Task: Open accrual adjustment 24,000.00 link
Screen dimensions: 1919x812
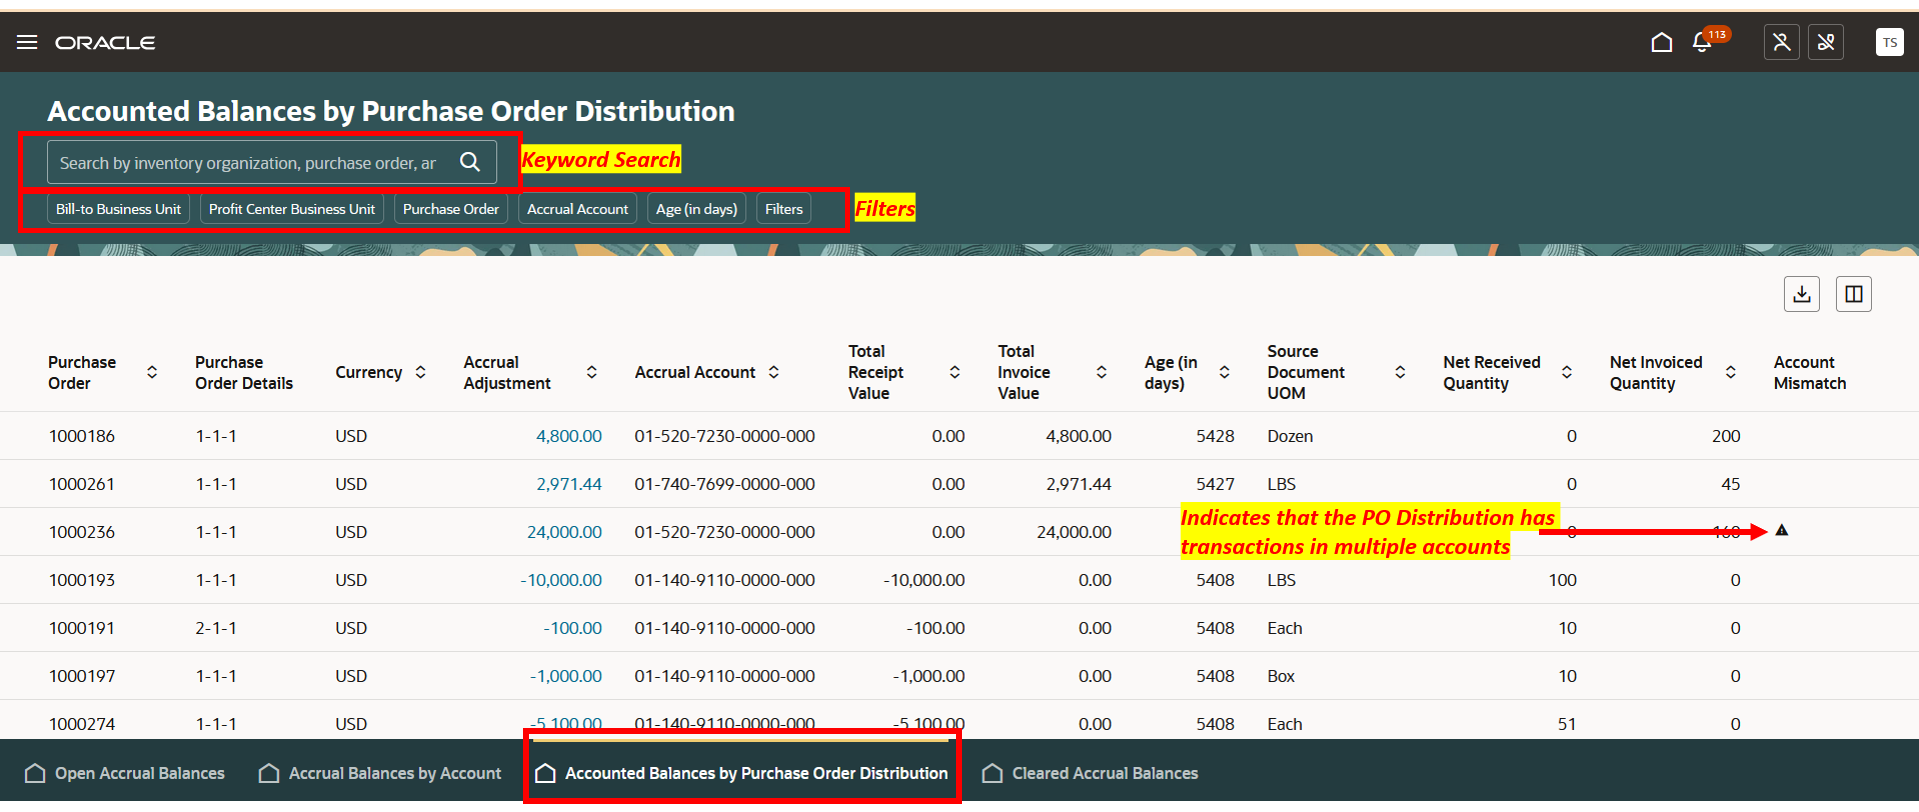Action: point(564,532)
